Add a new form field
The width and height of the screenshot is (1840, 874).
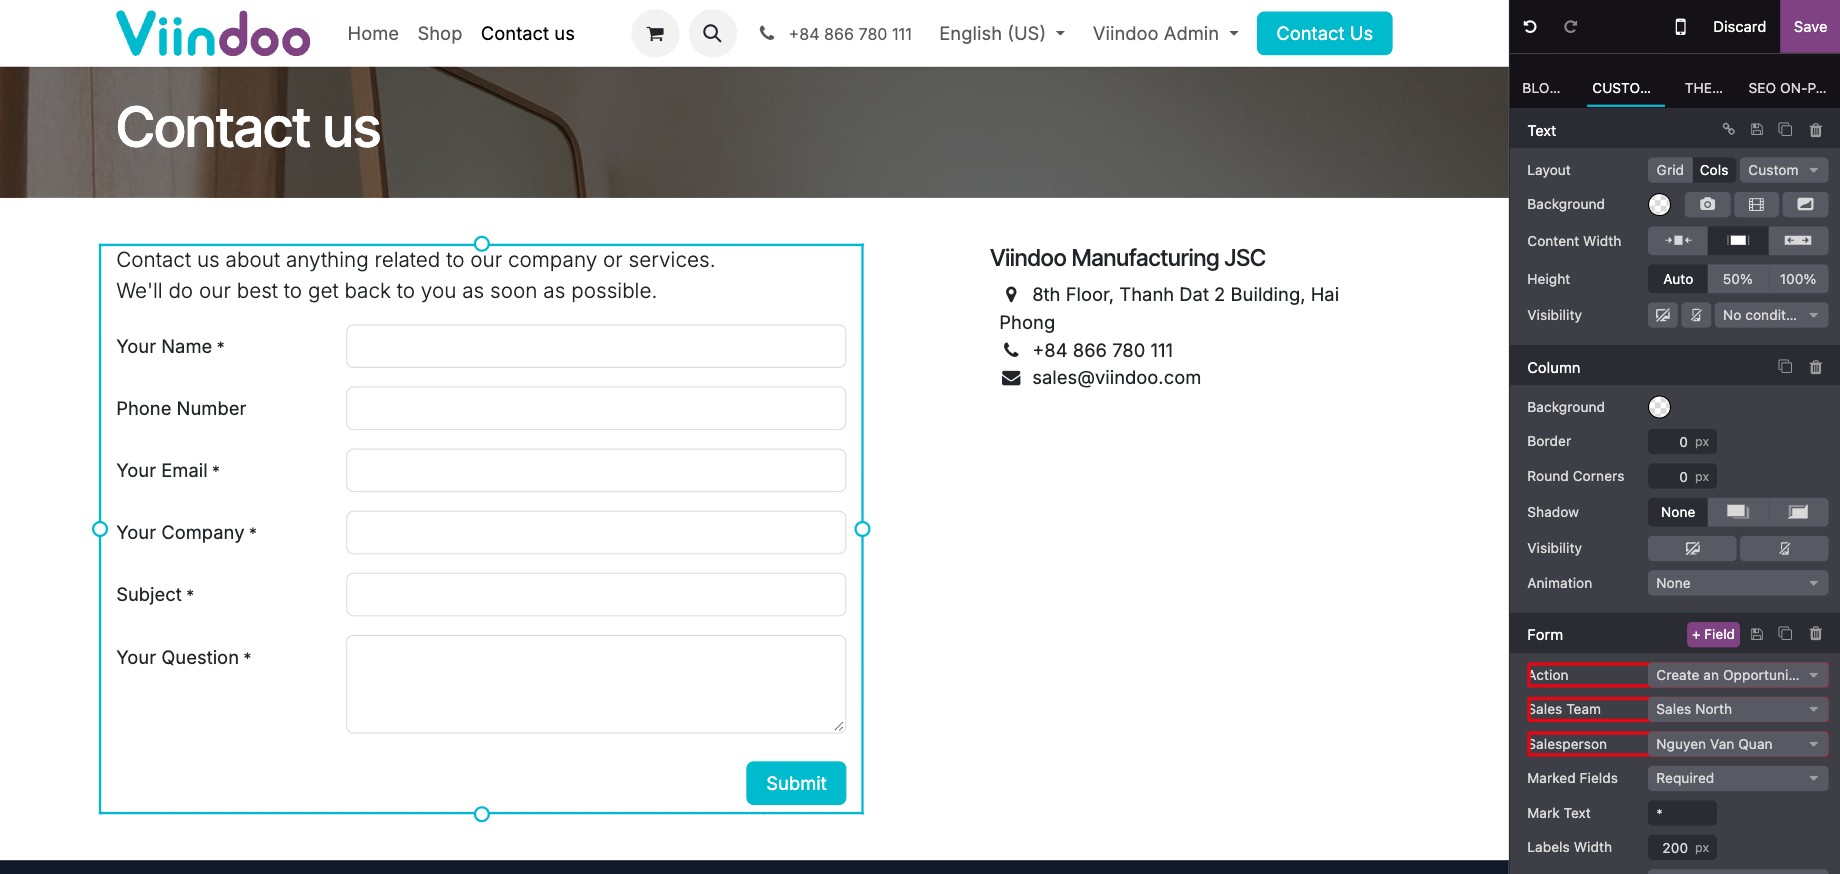pyautogui.click(x=1713, y=634)
